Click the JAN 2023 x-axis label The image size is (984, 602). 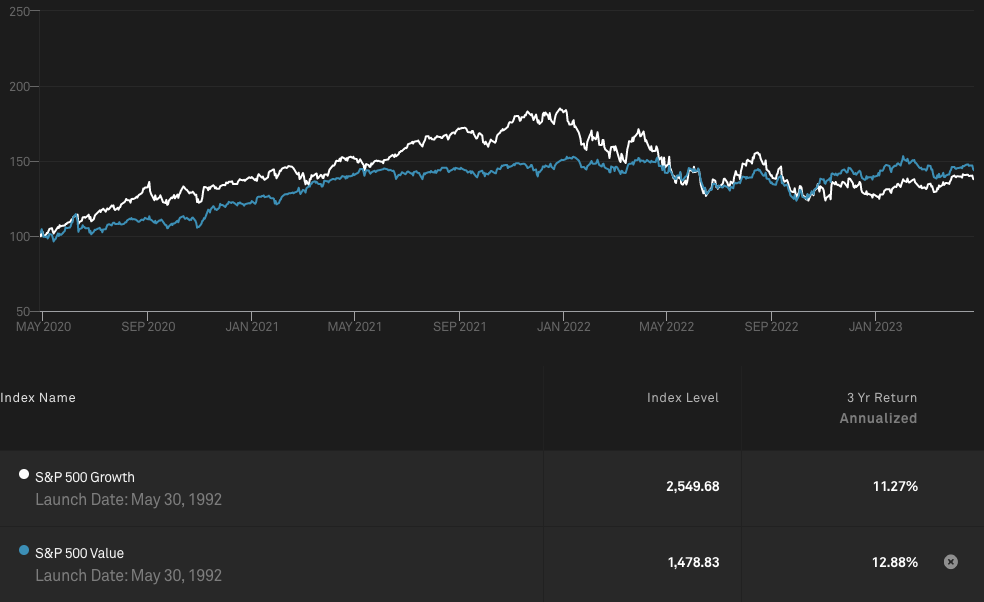click(876, 327)
